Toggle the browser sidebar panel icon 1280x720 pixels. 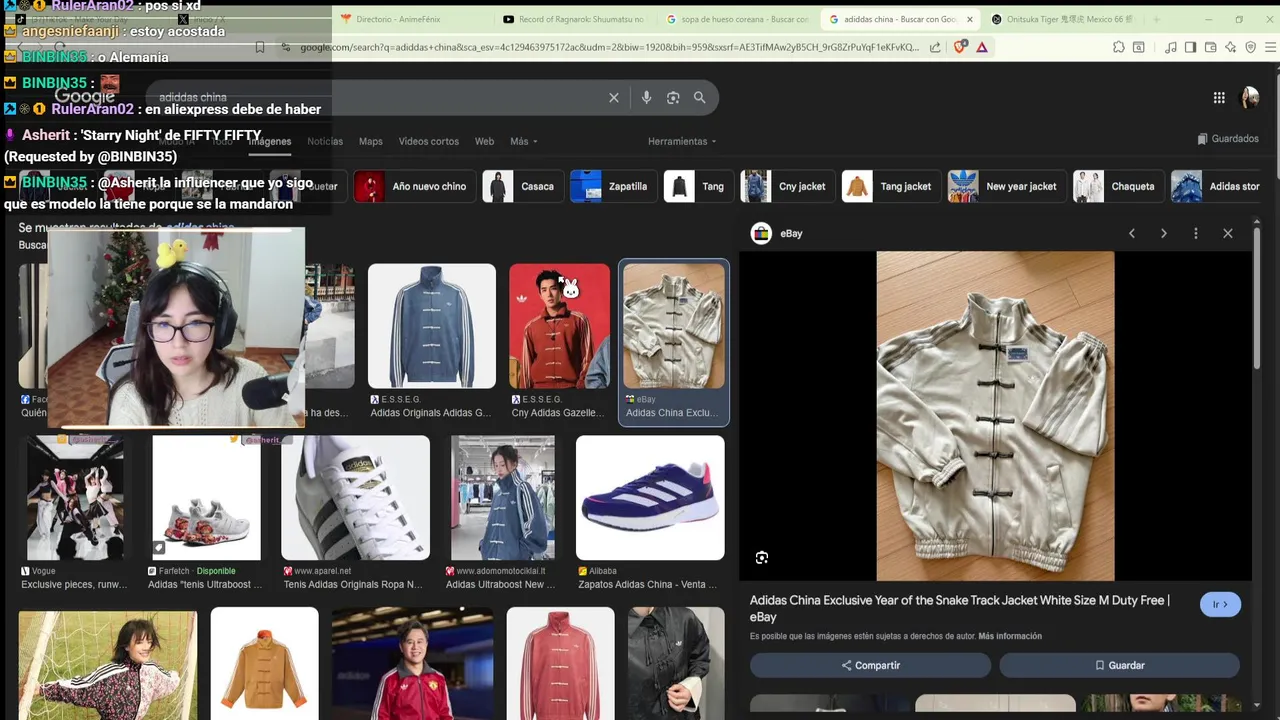click(x=1191, y=47)
